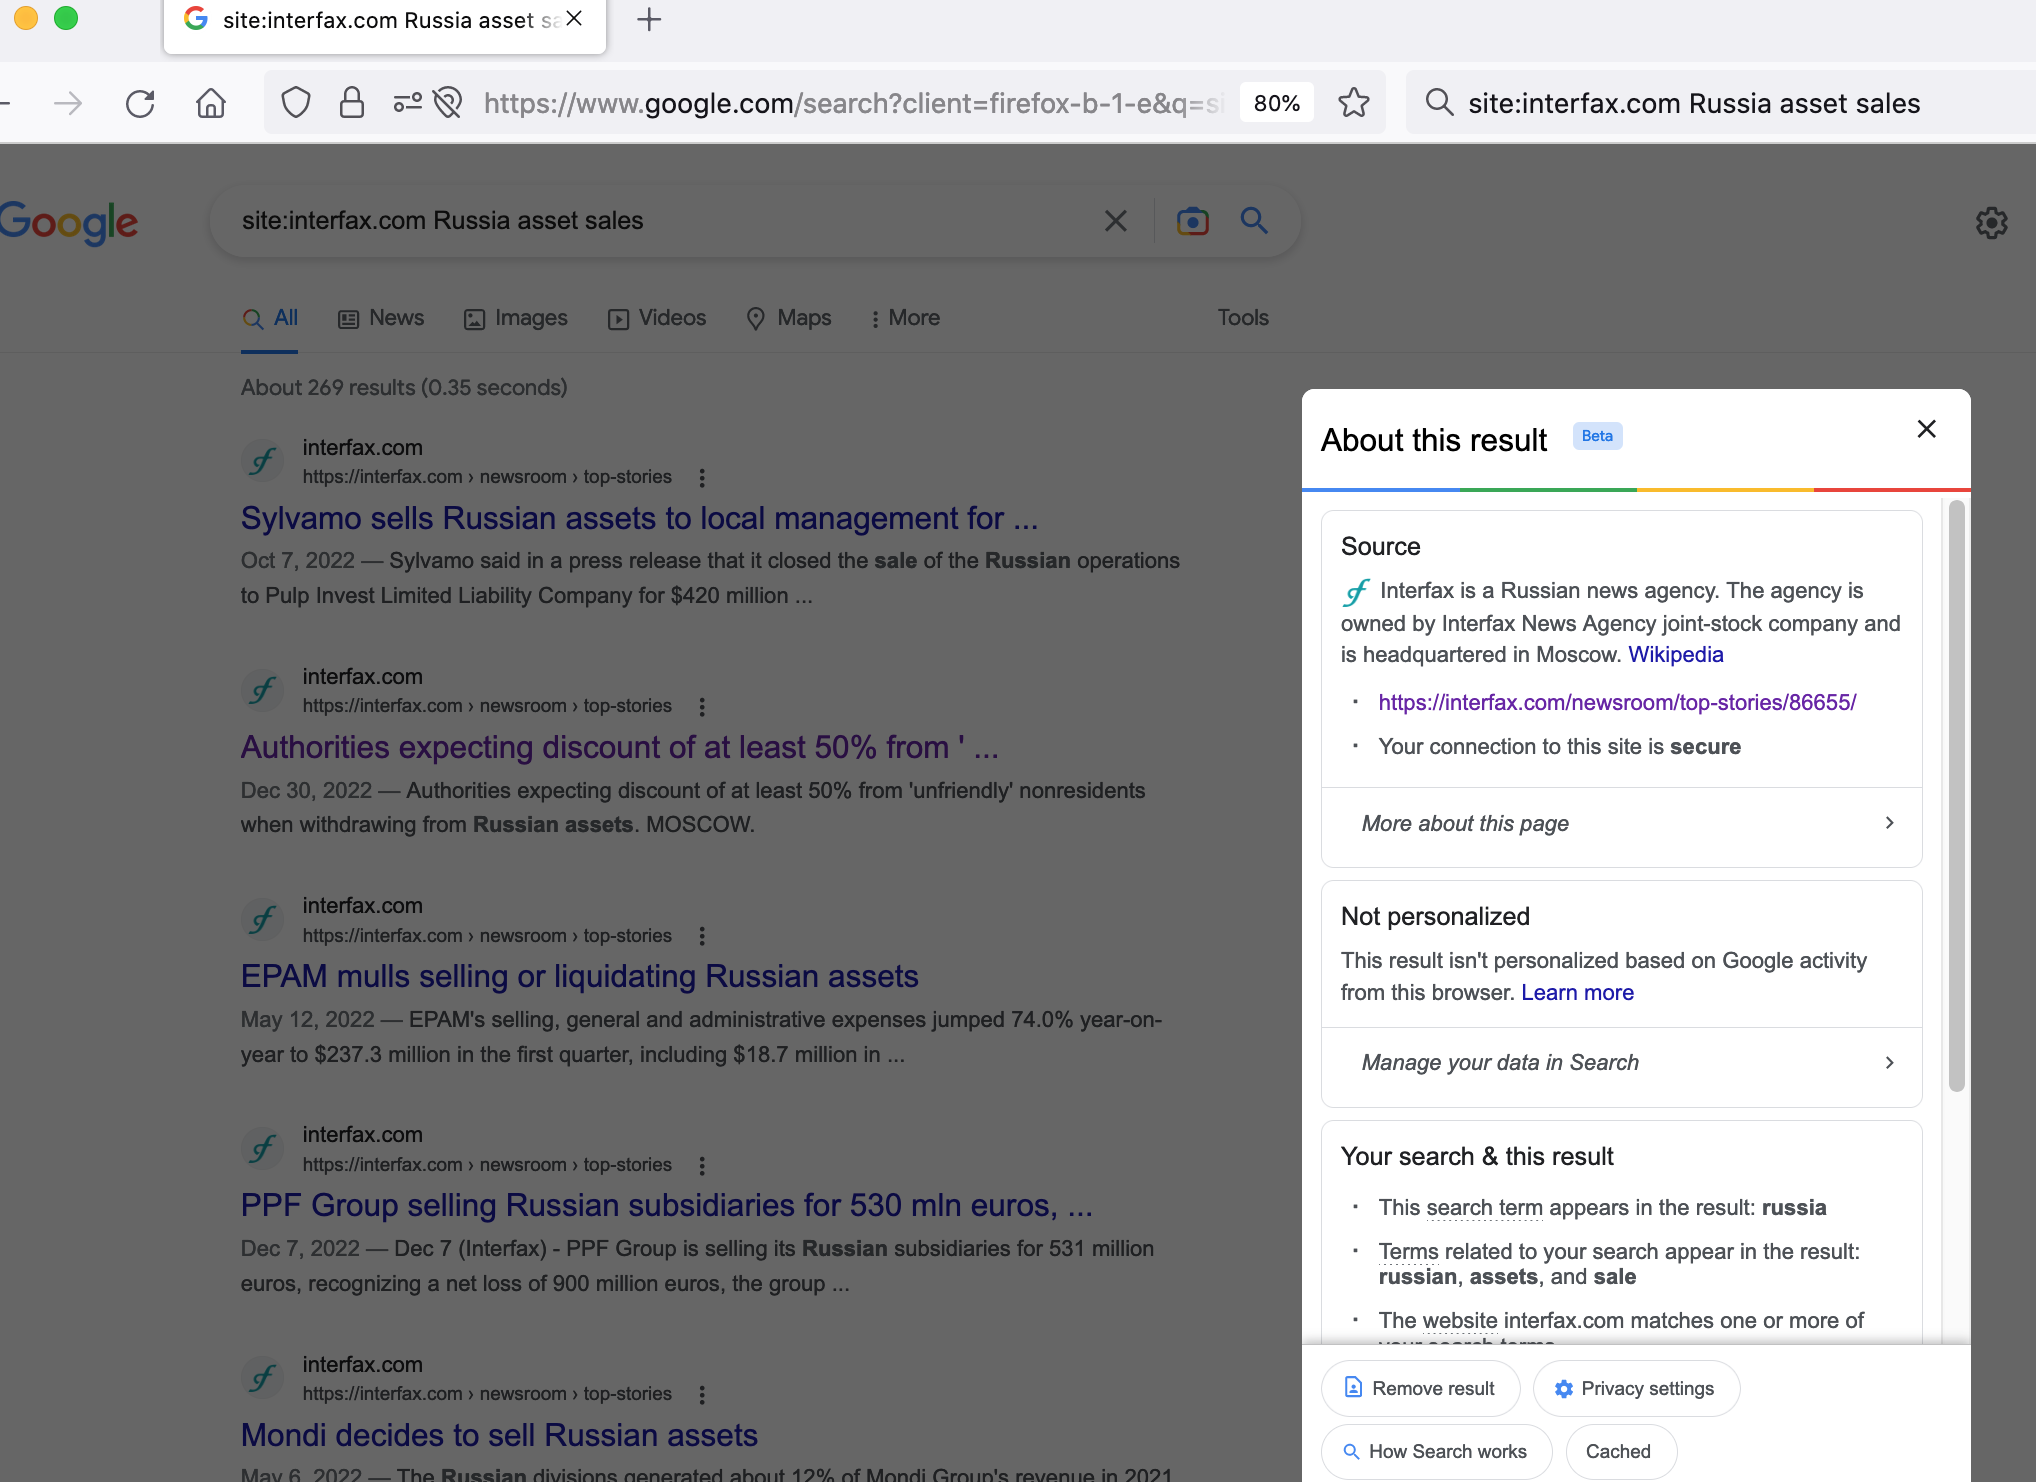Open Sylvamo sells Russian assets result
Viewport: 2036px width, 1482px height.
[x=640, y=518]
